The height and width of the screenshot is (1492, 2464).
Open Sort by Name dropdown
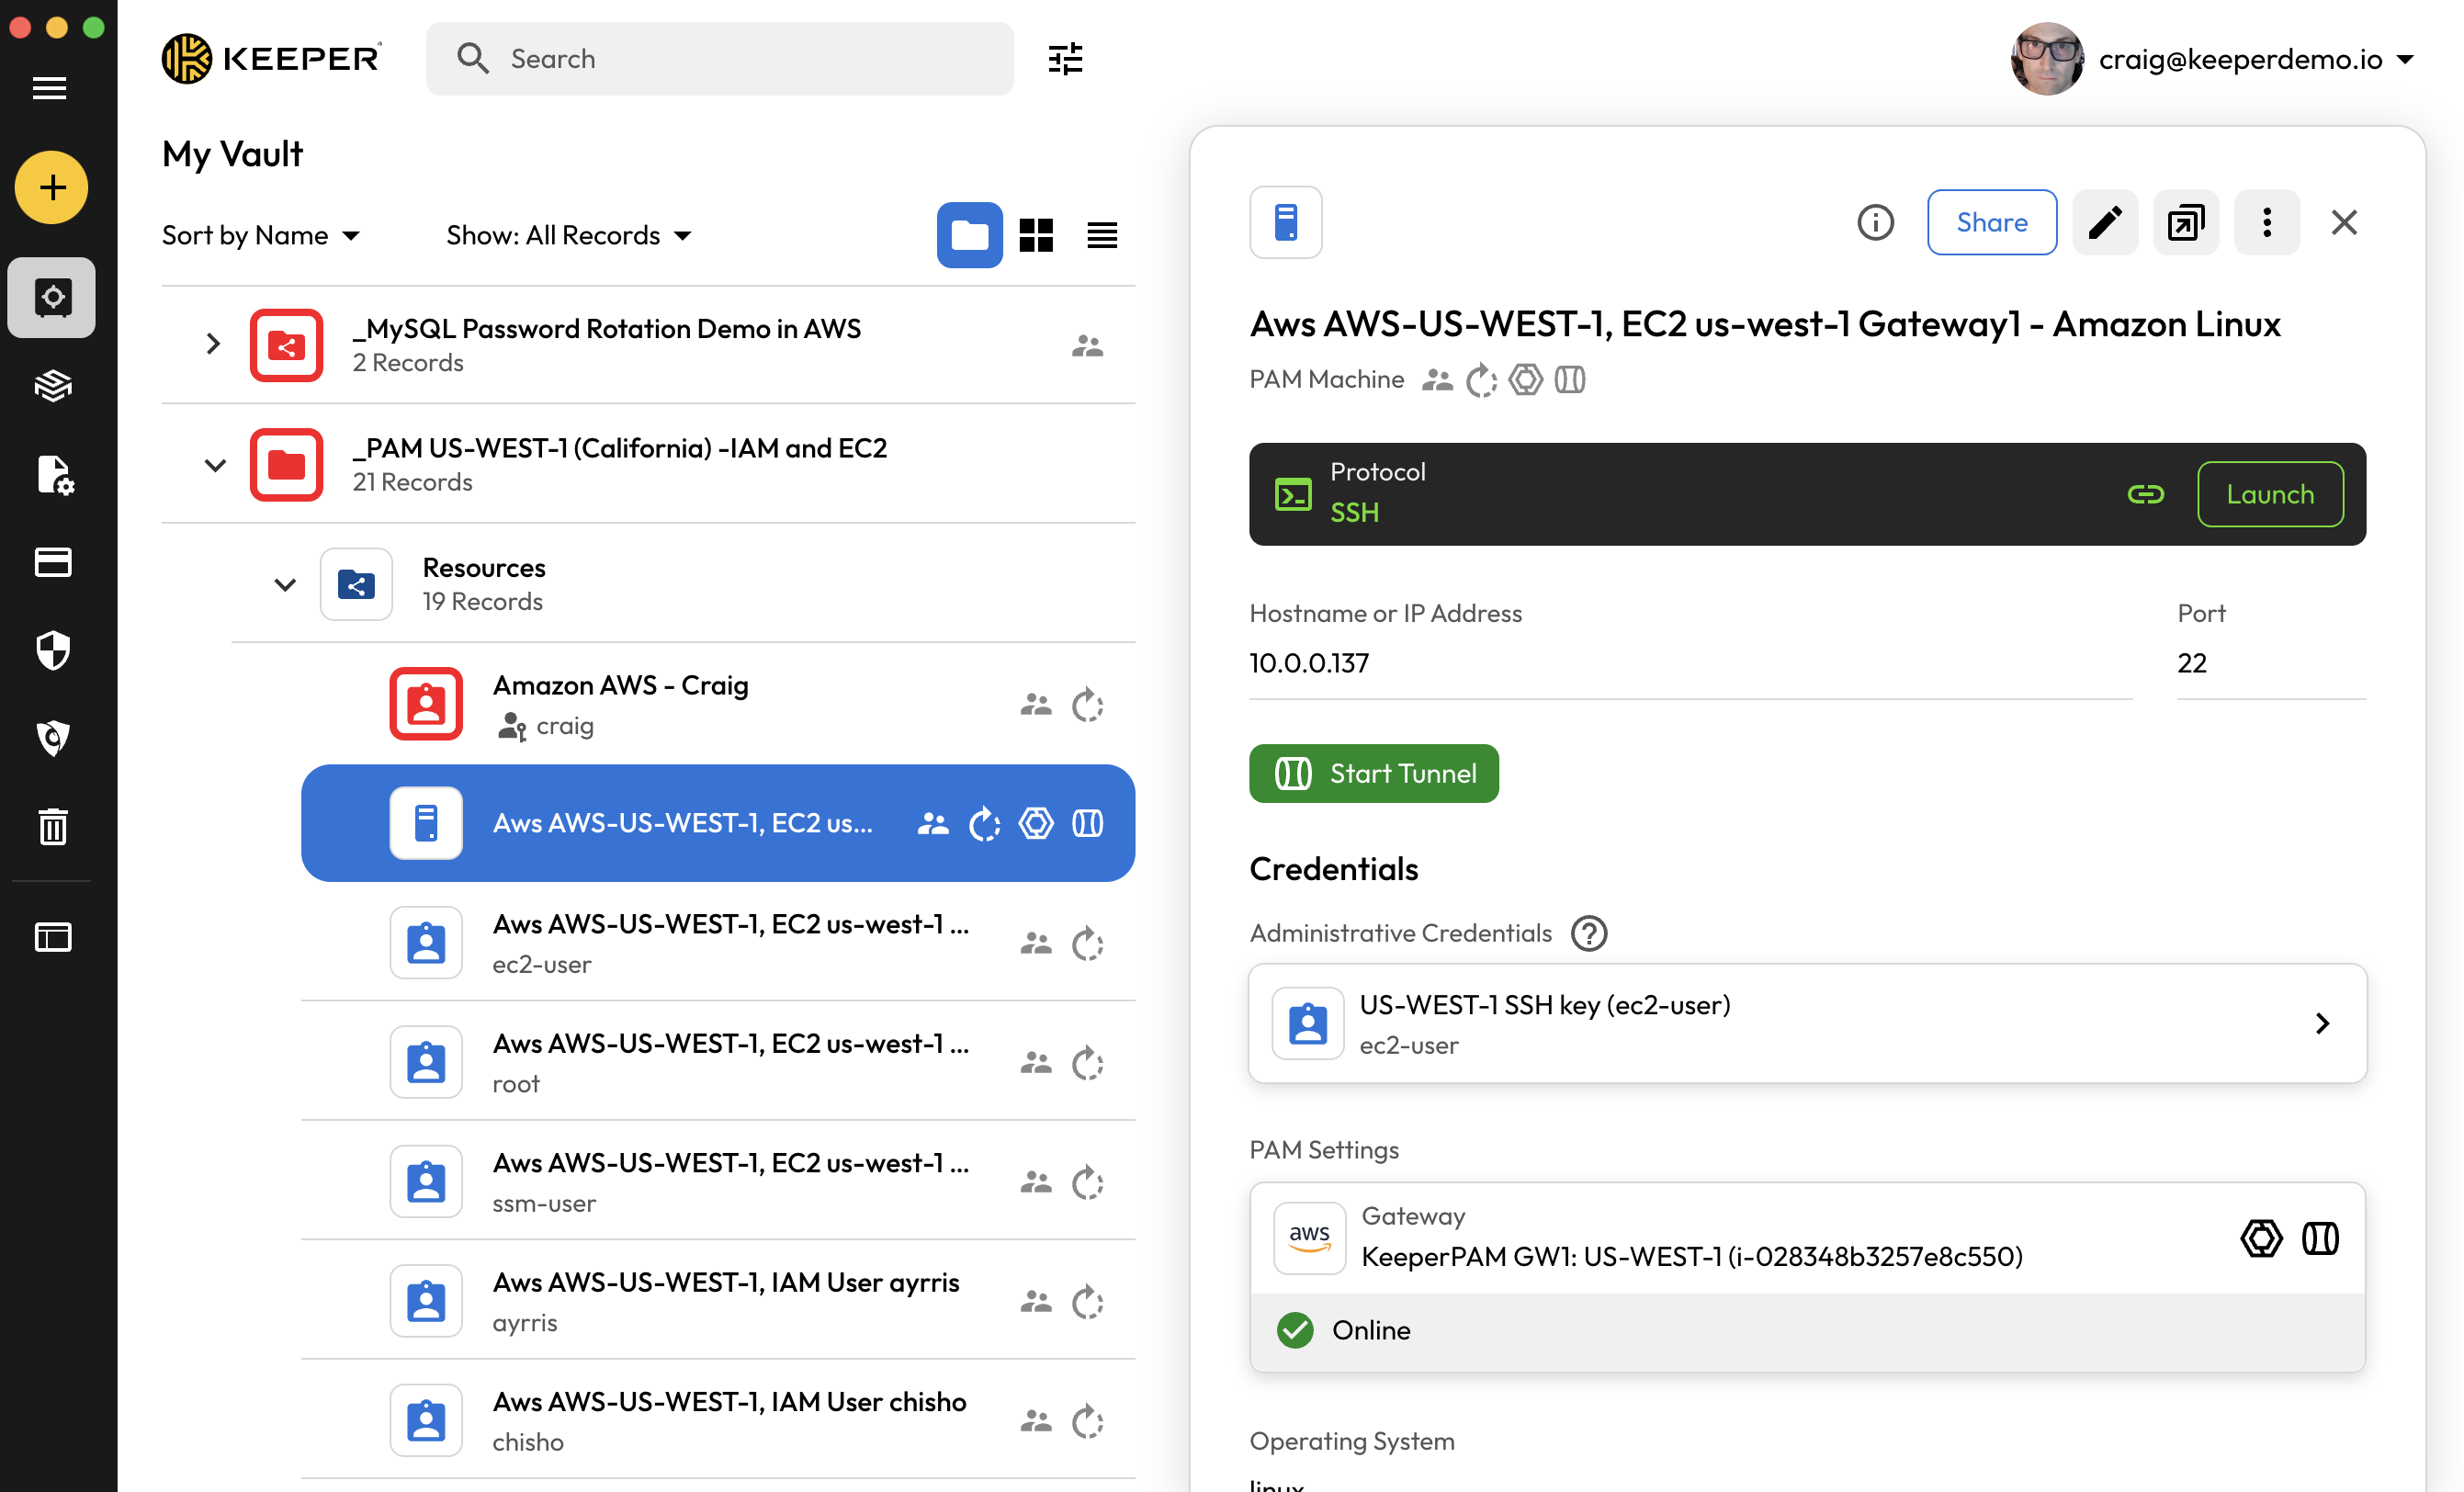(x=261, y=235)
